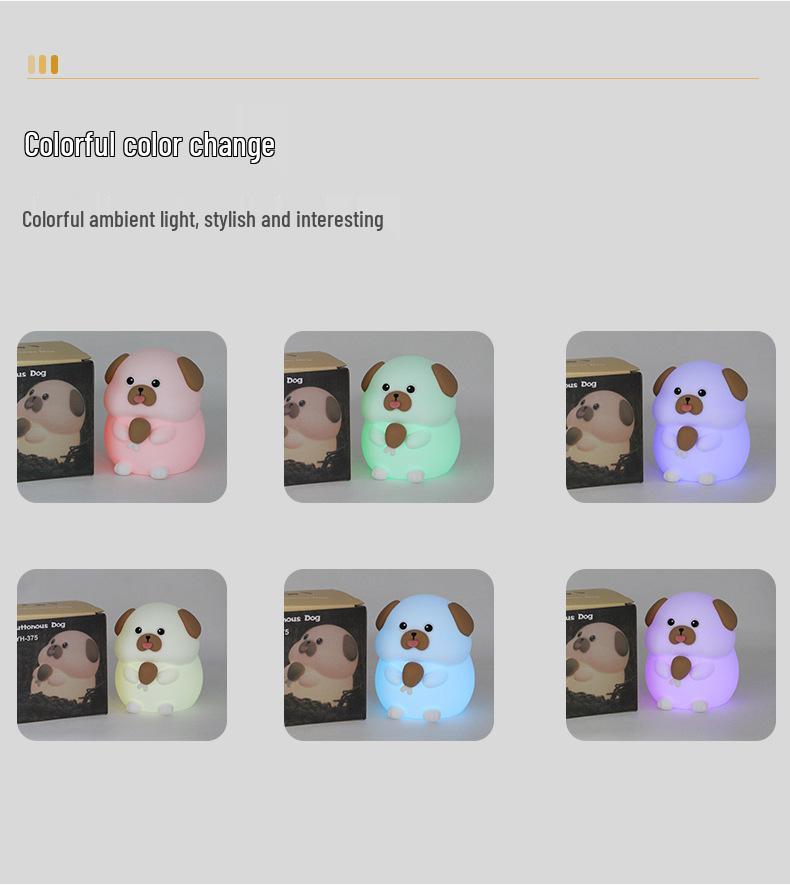Select the light blue dog lamp image

(389, 655)
